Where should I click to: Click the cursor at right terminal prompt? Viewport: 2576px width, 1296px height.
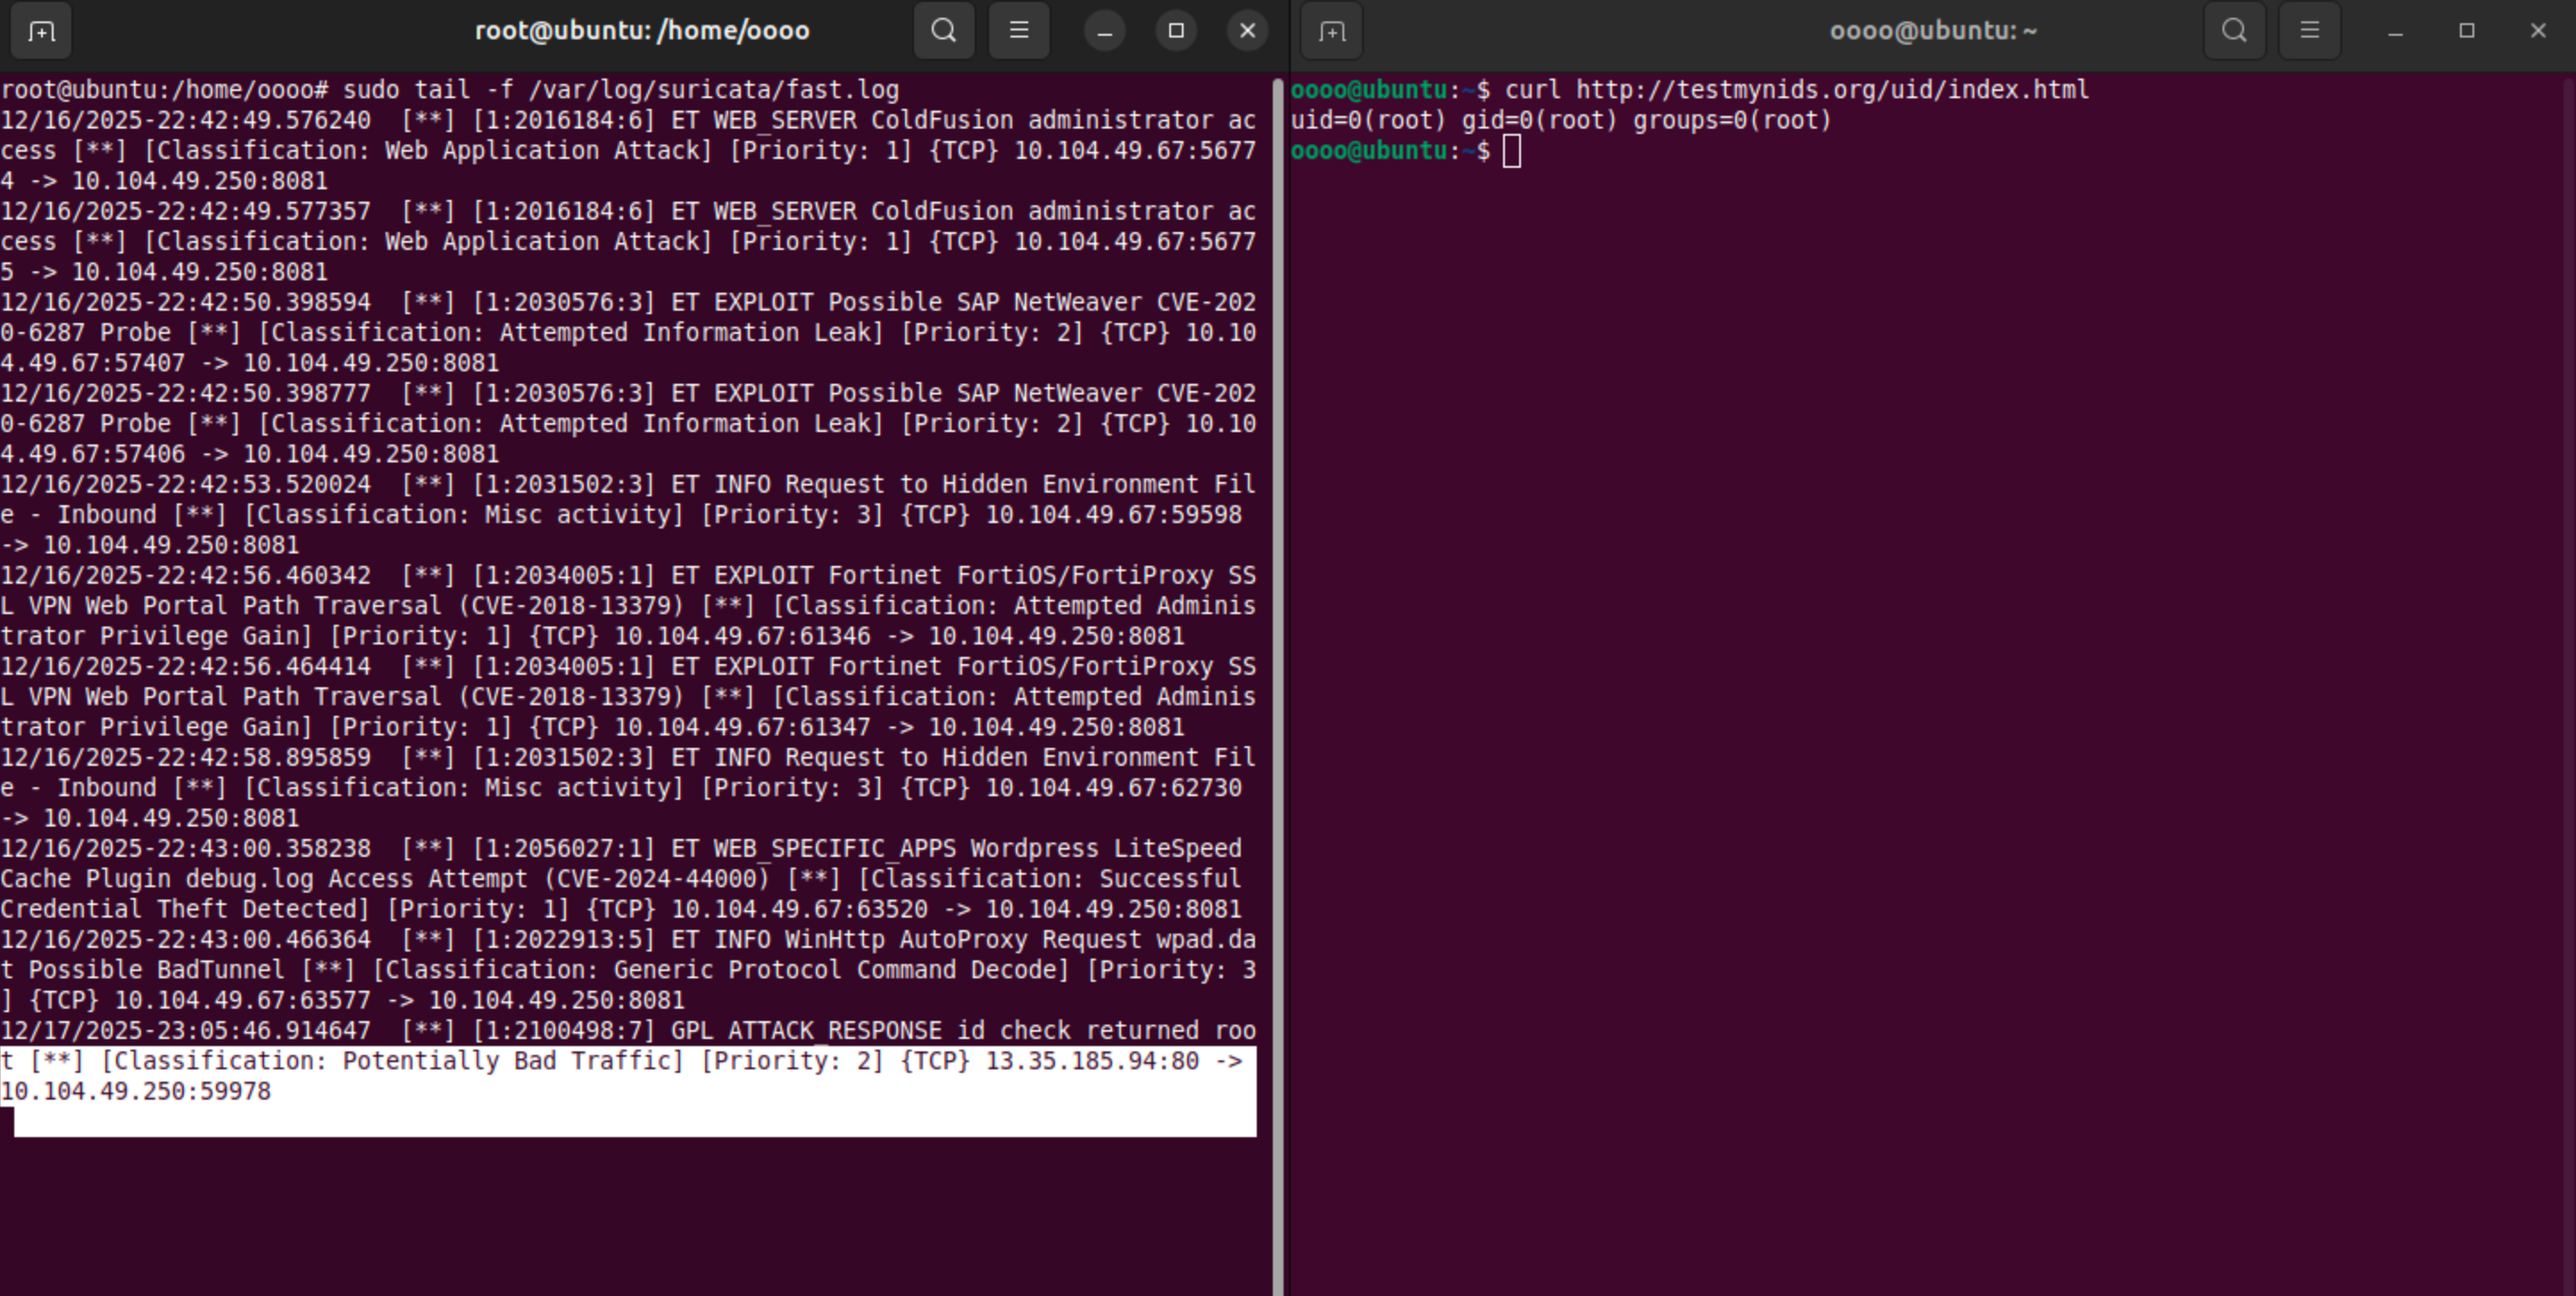coord(1511,152)
